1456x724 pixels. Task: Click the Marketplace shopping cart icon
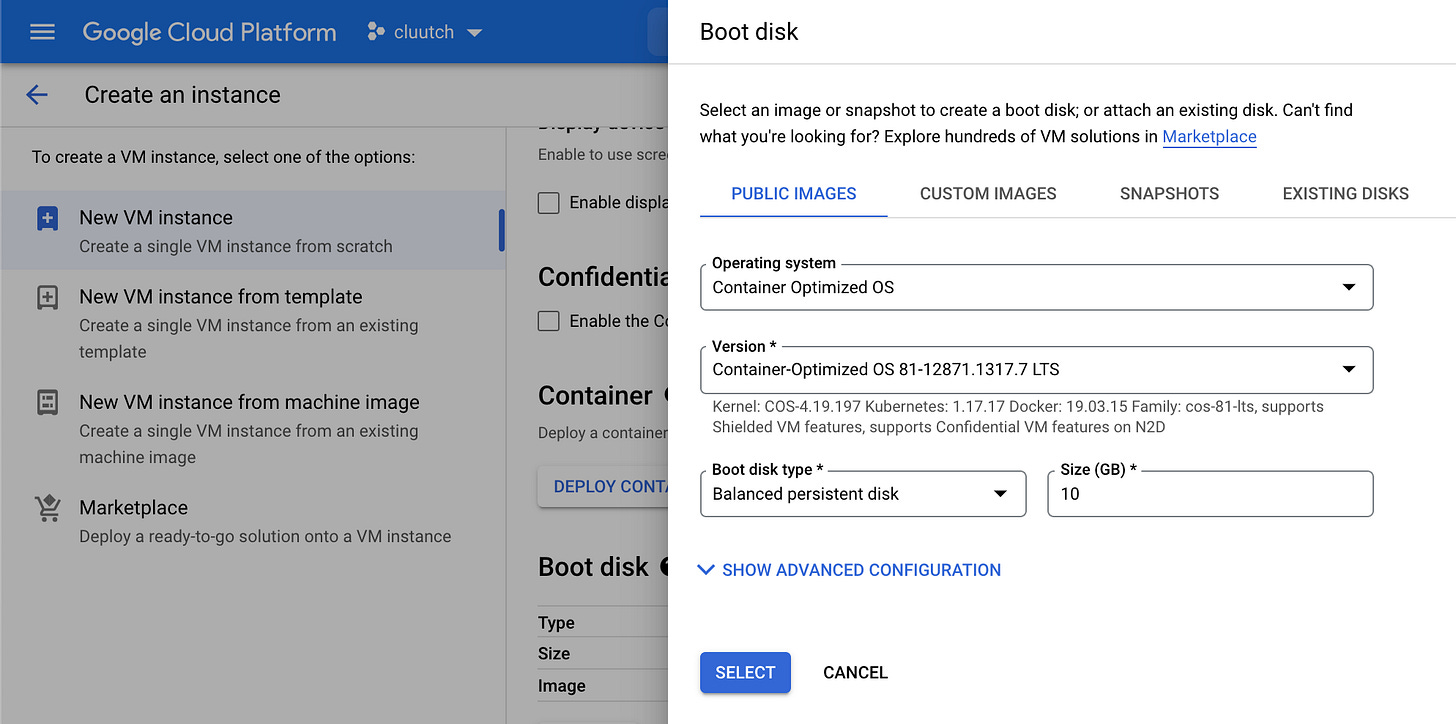pyautogui.click(x=47, y=508)
